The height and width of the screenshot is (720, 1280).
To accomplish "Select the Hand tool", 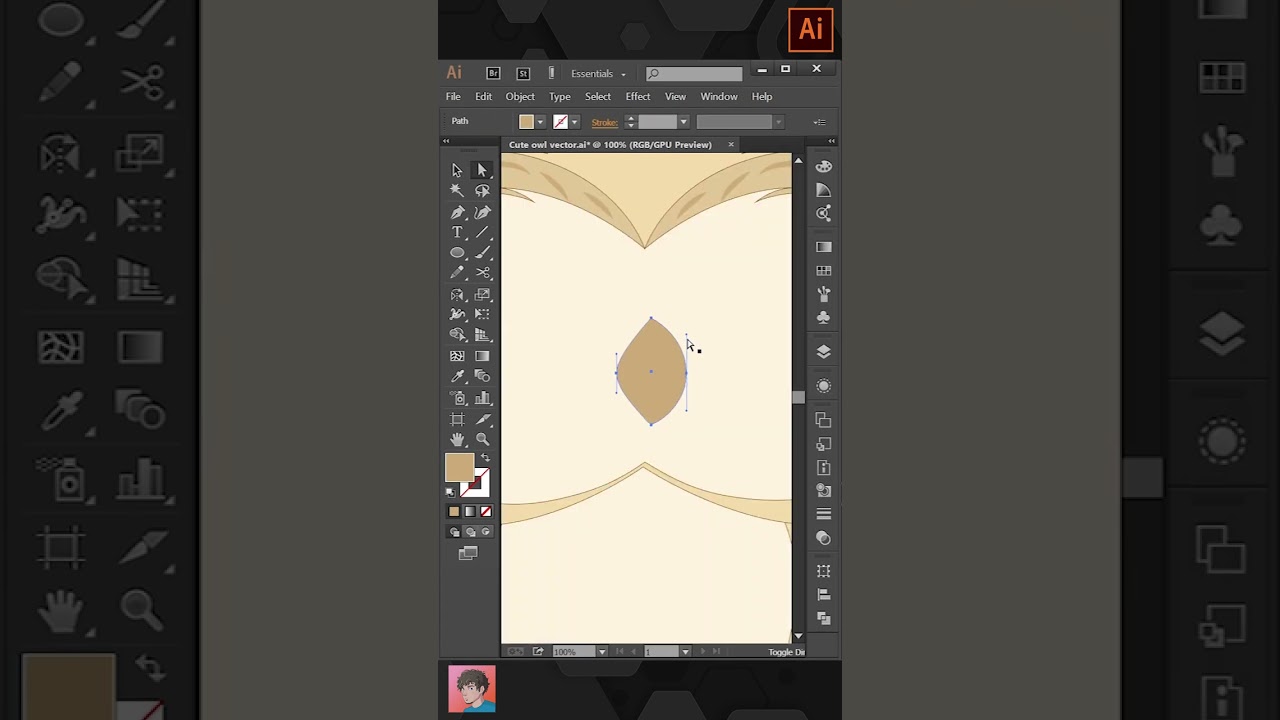I will pyautogui.click(x=457, y=439).
